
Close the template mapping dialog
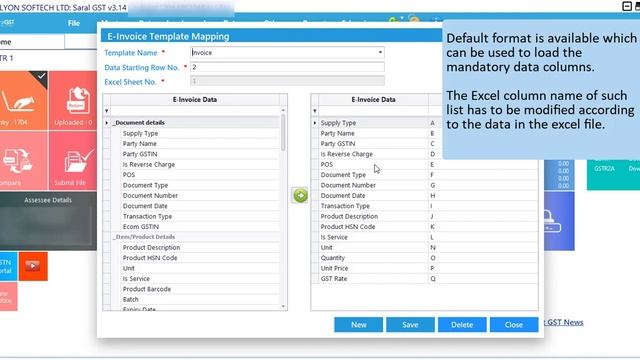pyautogui.click(x=514, y=325)
